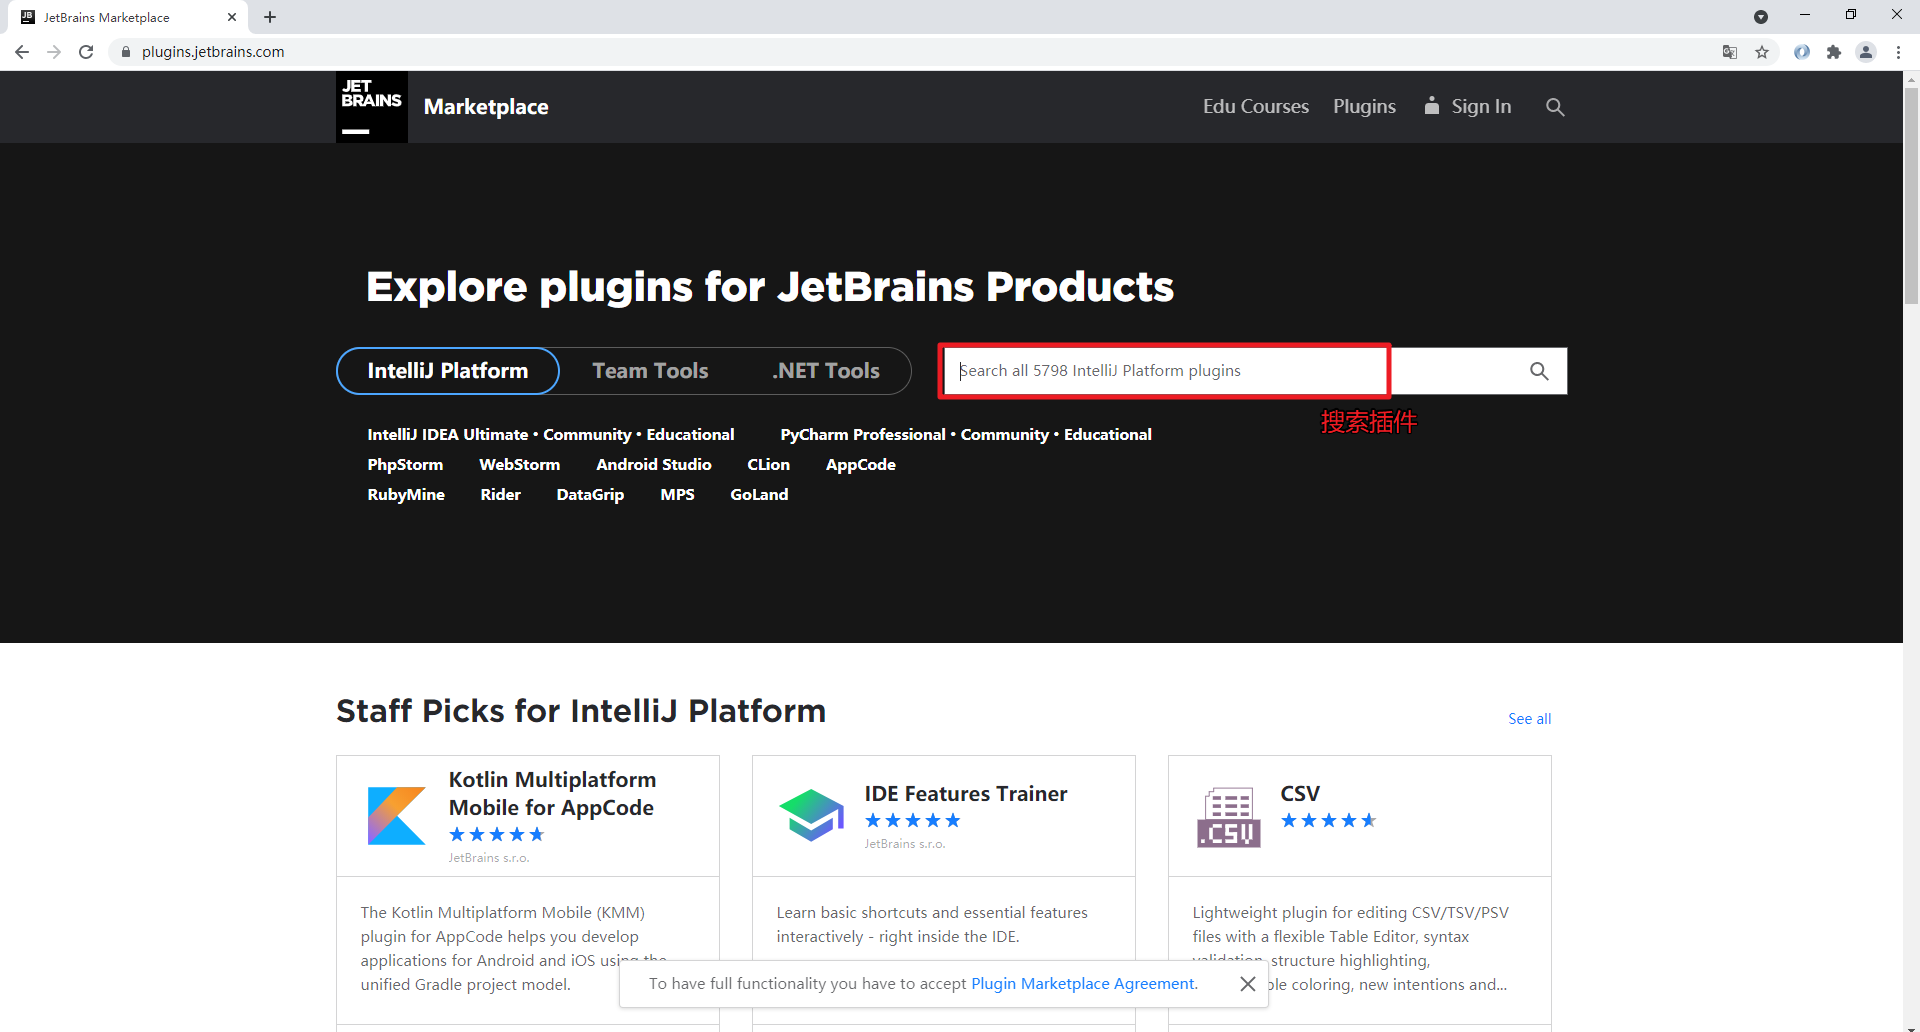
Task: Open the IntelliJ IDEA Ultimate link
Action: [448, 435]
